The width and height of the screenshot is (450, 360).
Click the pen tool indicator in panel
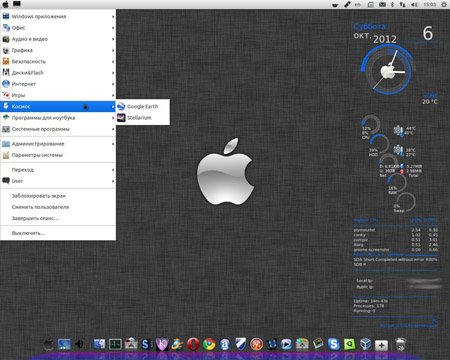(347, 5)
